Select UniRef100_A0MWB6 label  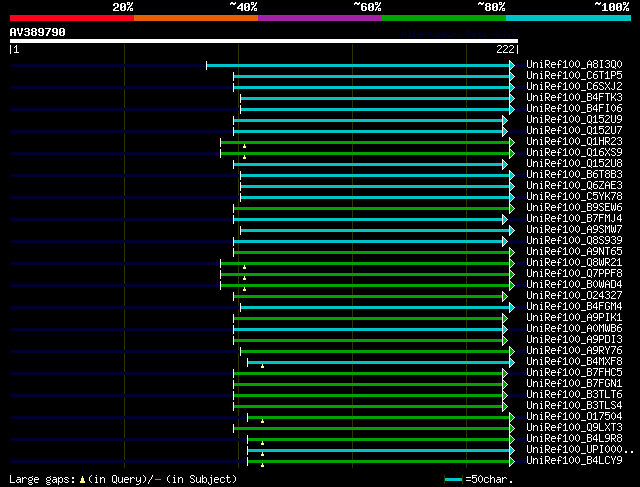tap(574, 329)
